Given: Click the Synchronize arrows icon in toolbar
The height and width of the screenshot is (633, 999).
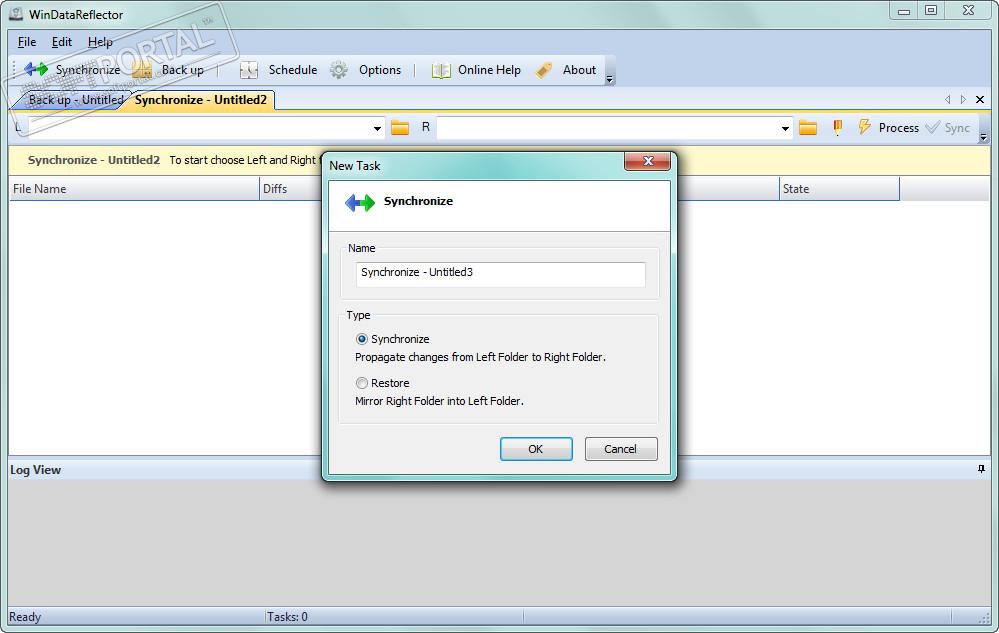Looking at the screenshot, I should tap(36, 69).
